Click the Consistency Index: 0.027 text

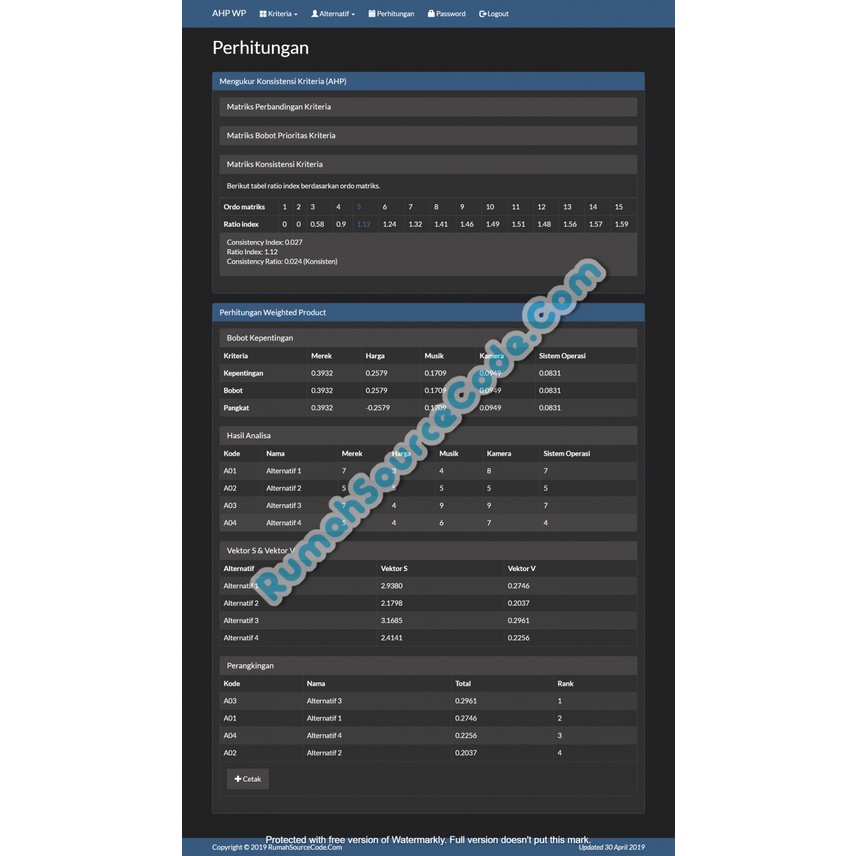tap(264, 242)
